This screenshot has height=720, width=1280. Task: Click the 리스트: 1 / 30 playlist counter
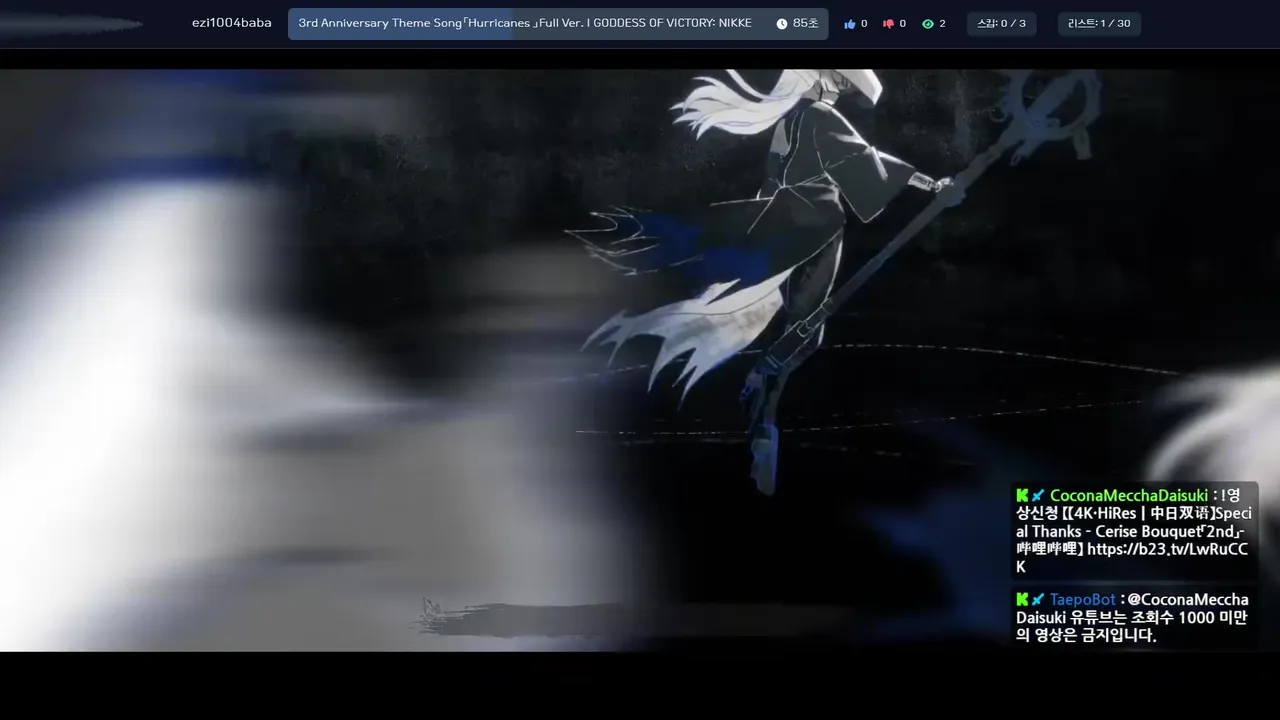1099,24
